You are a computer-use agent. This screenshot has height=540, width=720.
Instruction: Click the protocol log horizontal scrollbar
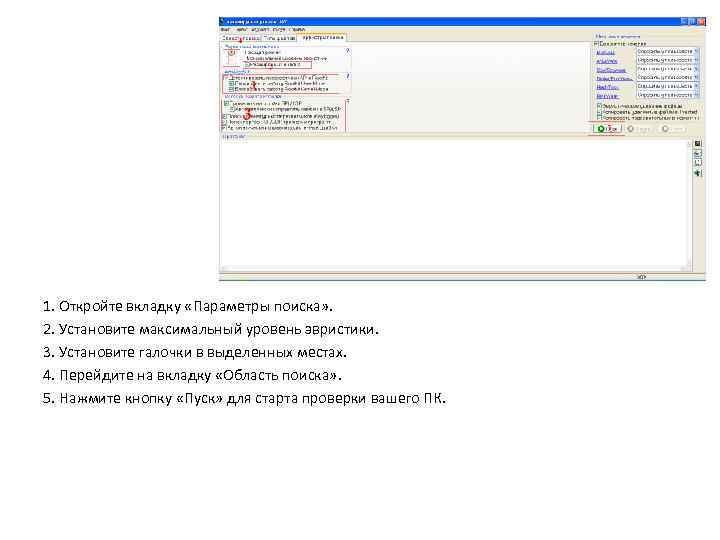click(x=456, y=268)
